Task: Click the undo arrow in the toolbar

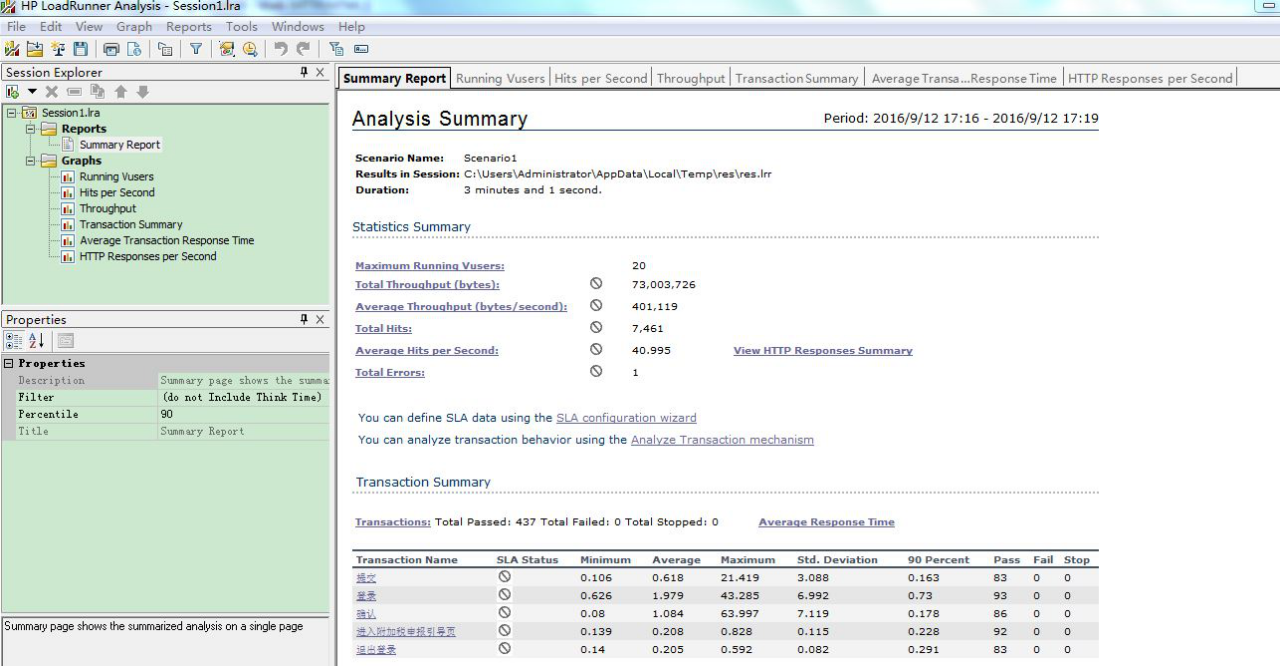Action: 280,49
